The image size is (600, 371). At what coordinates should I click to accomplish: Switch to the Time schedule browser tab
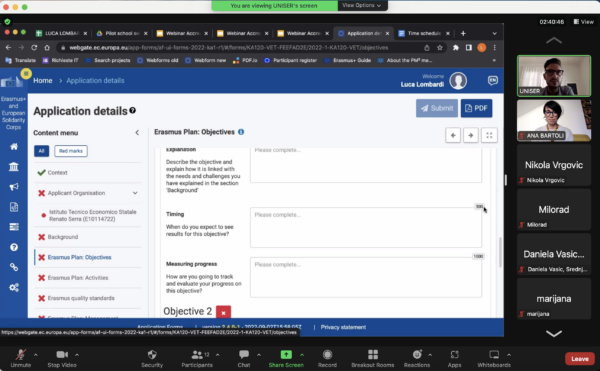pyautogui.click(x=424, y=33)
